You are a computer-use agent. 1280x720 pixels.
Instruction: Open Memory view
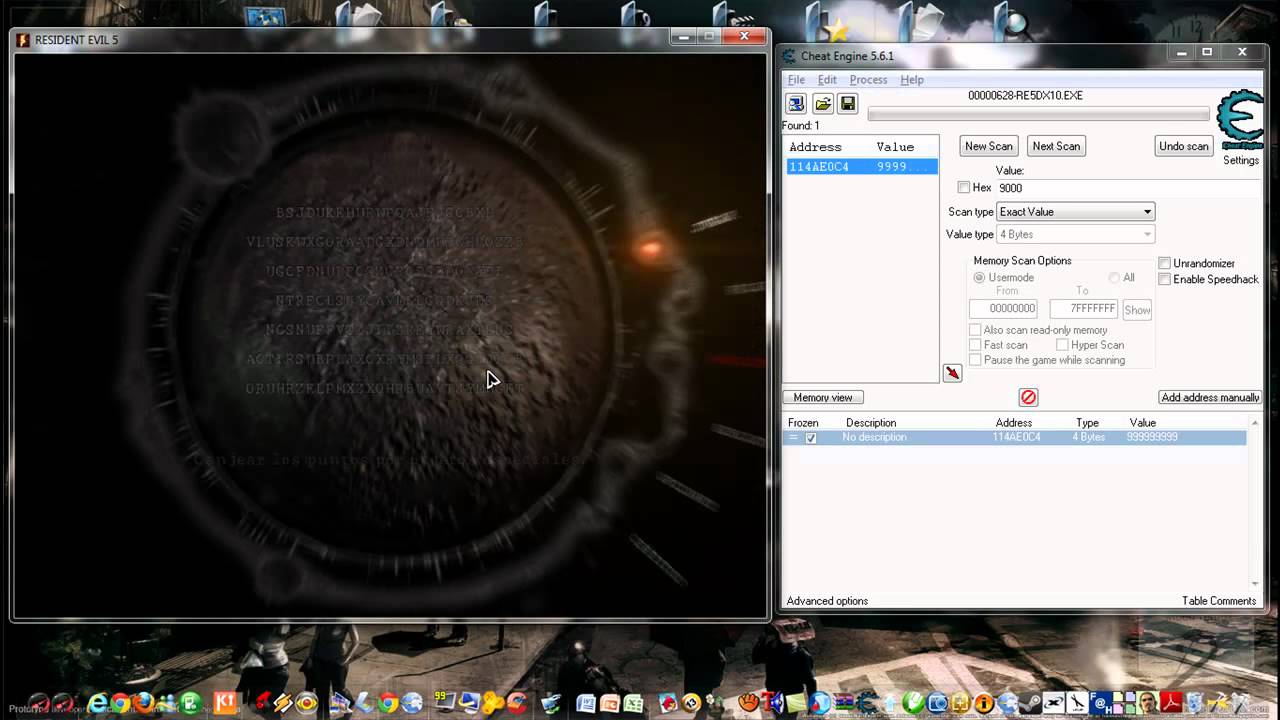(823, 397)
